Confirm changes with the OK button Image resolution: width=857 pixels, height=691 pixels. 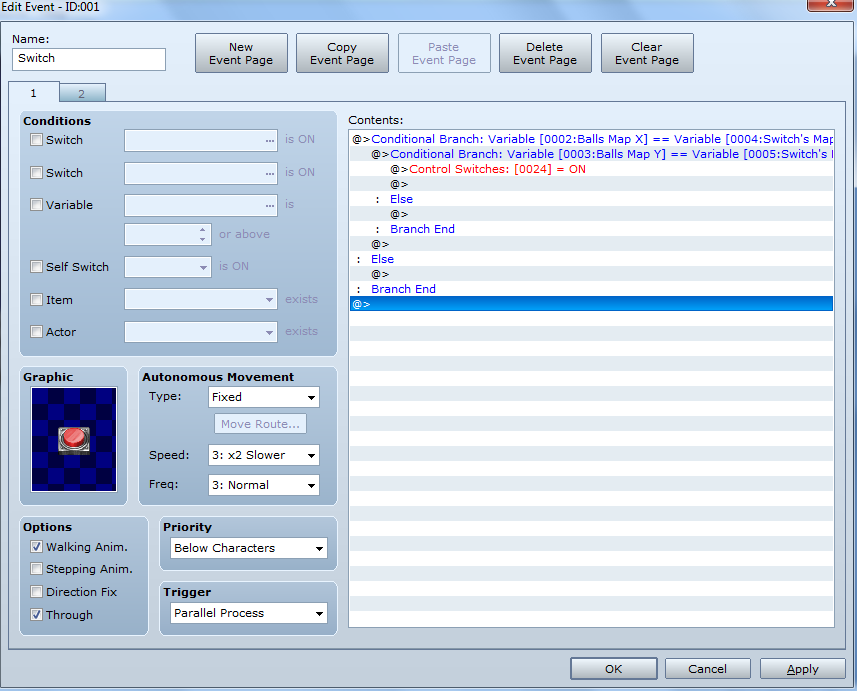coord(613,669)
